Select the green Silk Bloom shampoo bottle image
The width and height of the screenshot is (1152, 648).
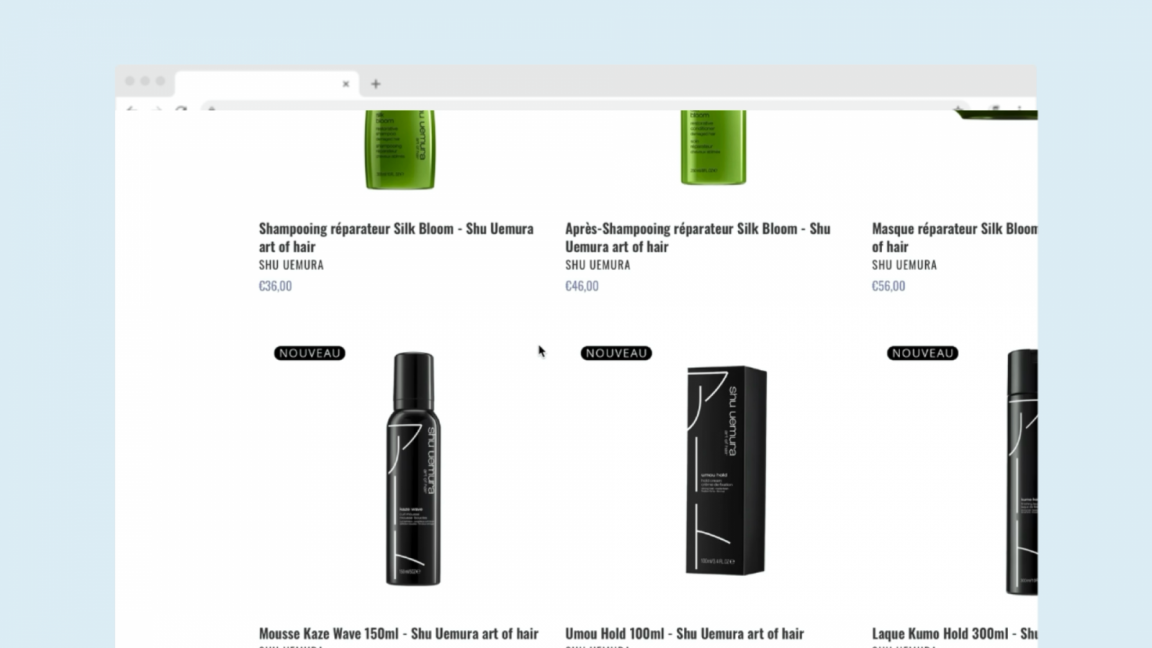(x=400, y=150)
